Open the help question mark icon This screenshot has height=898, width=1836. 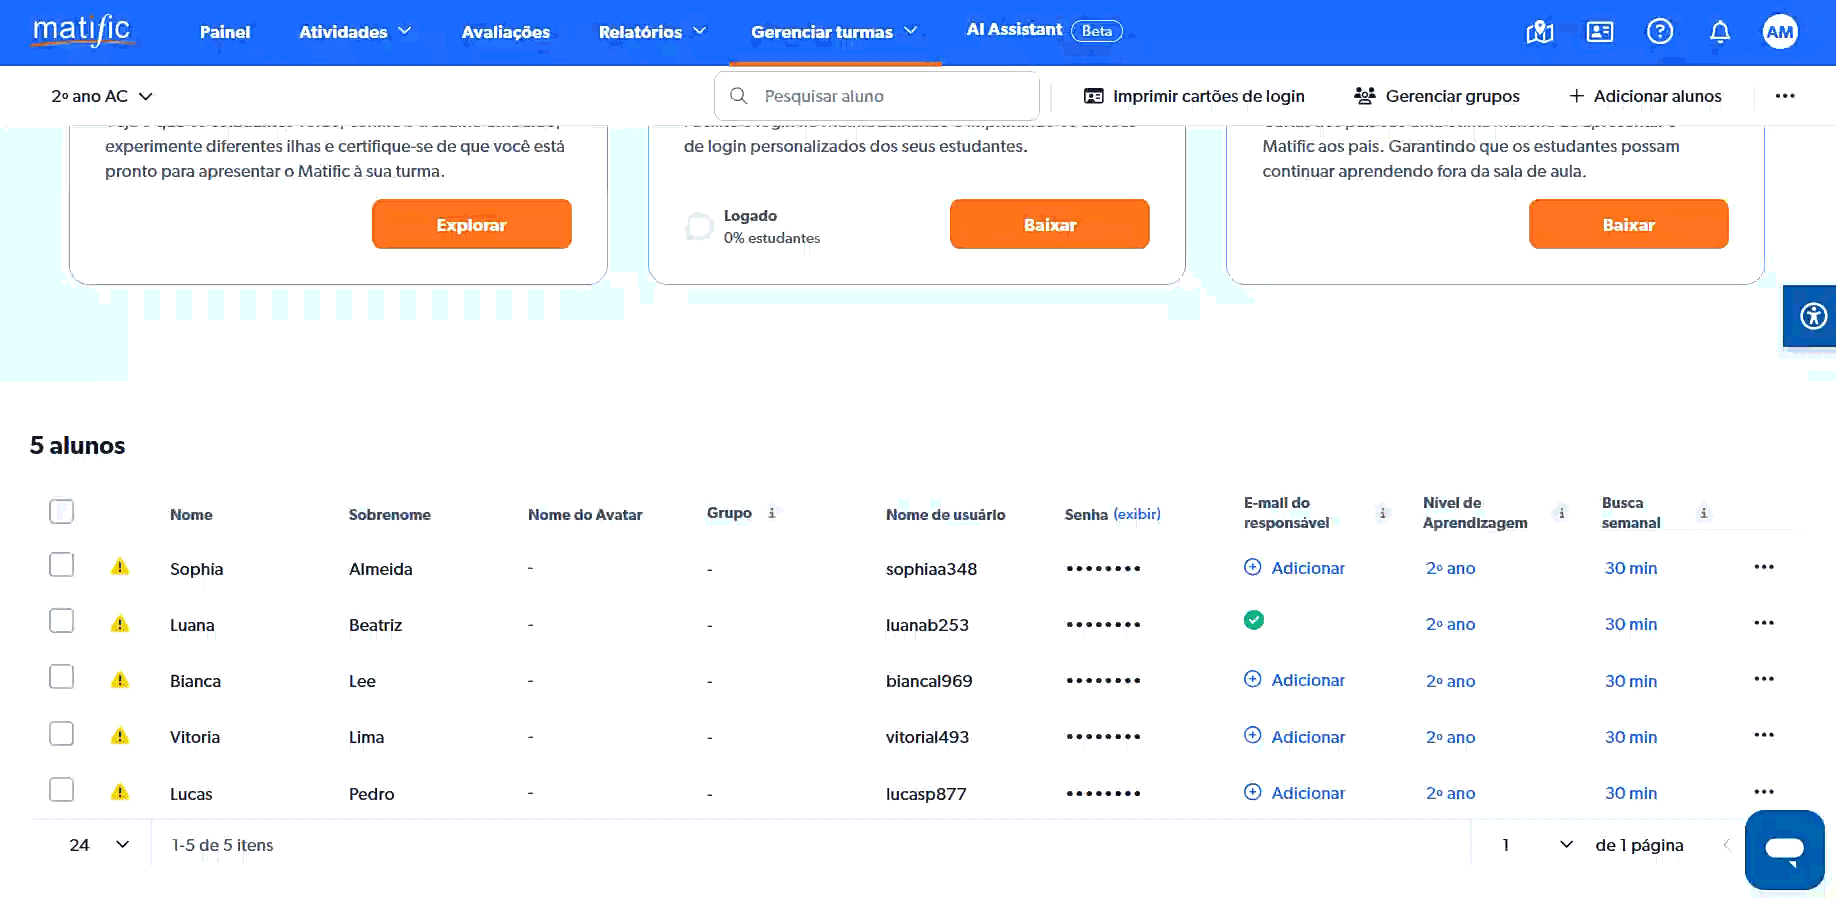point(1659,32)
